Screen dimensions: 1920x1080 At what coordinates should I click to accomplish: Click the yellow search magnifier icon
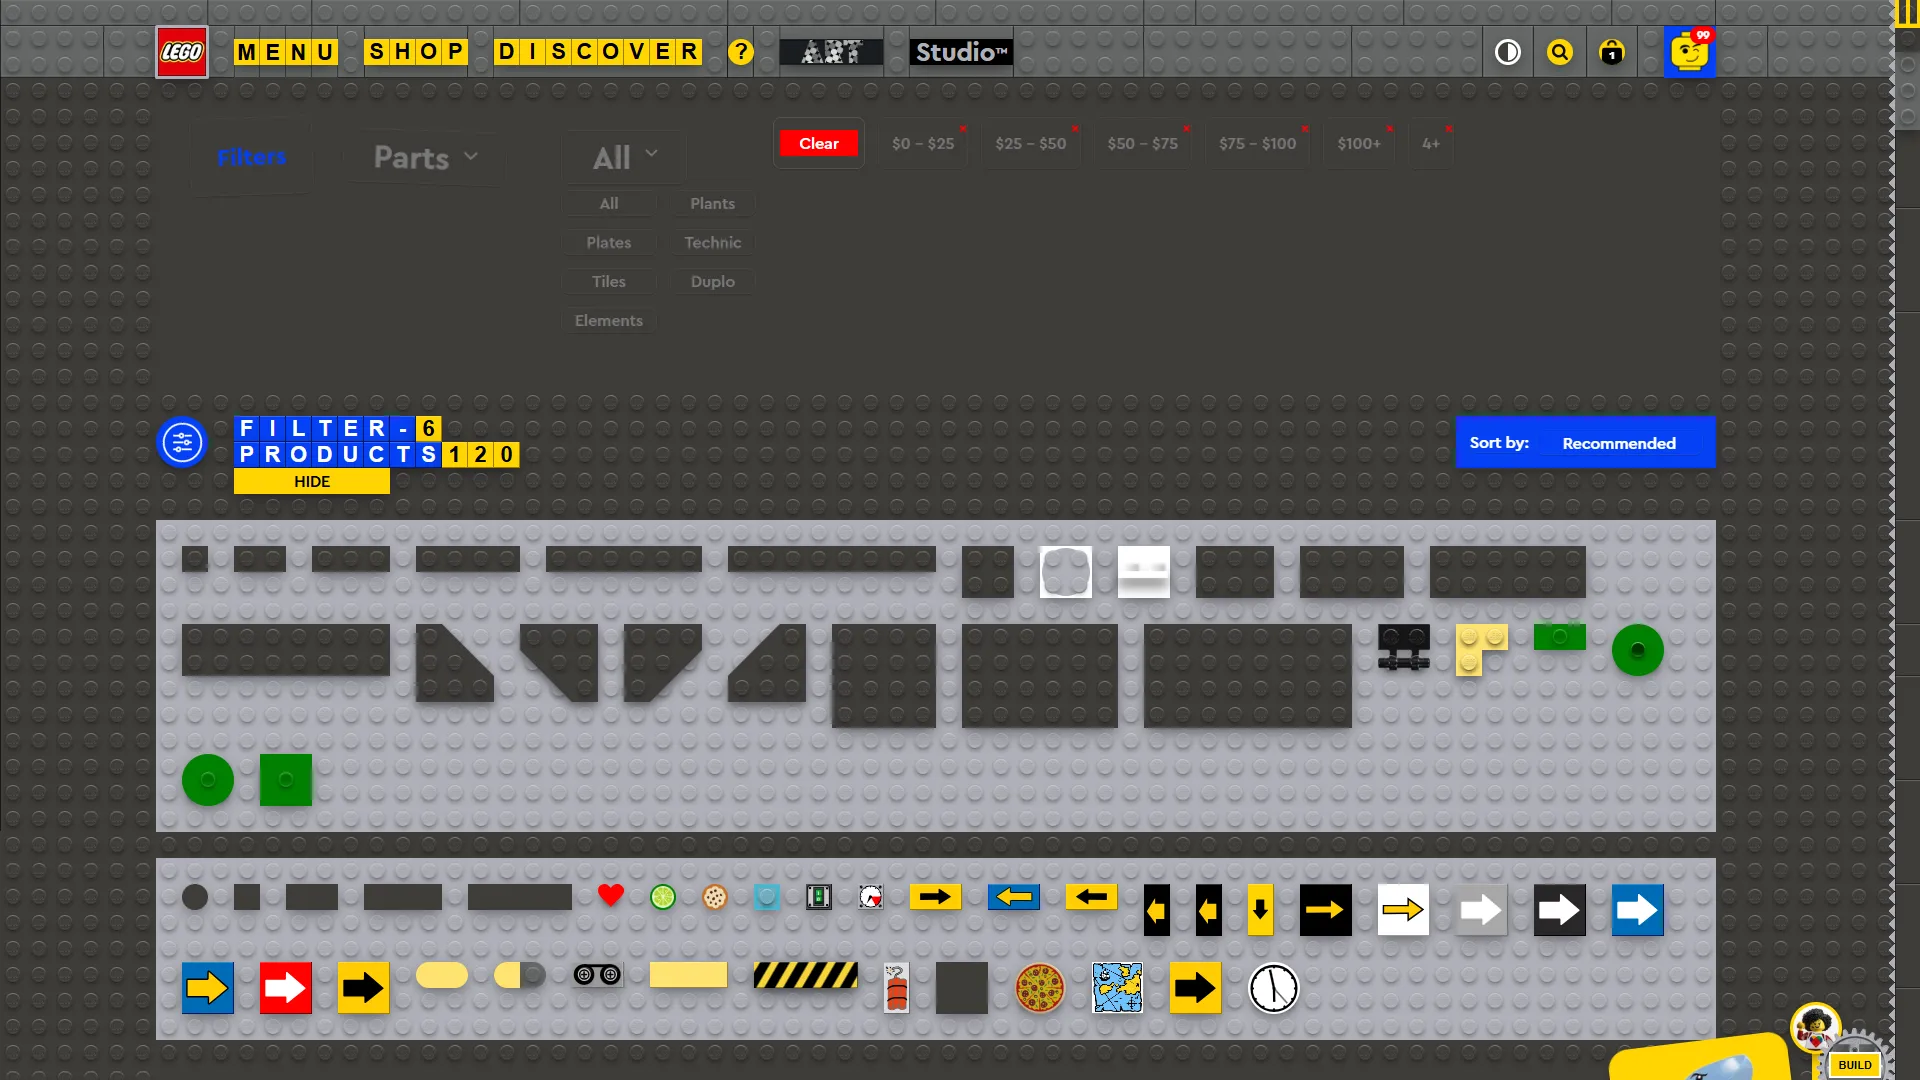point(1560,52)
